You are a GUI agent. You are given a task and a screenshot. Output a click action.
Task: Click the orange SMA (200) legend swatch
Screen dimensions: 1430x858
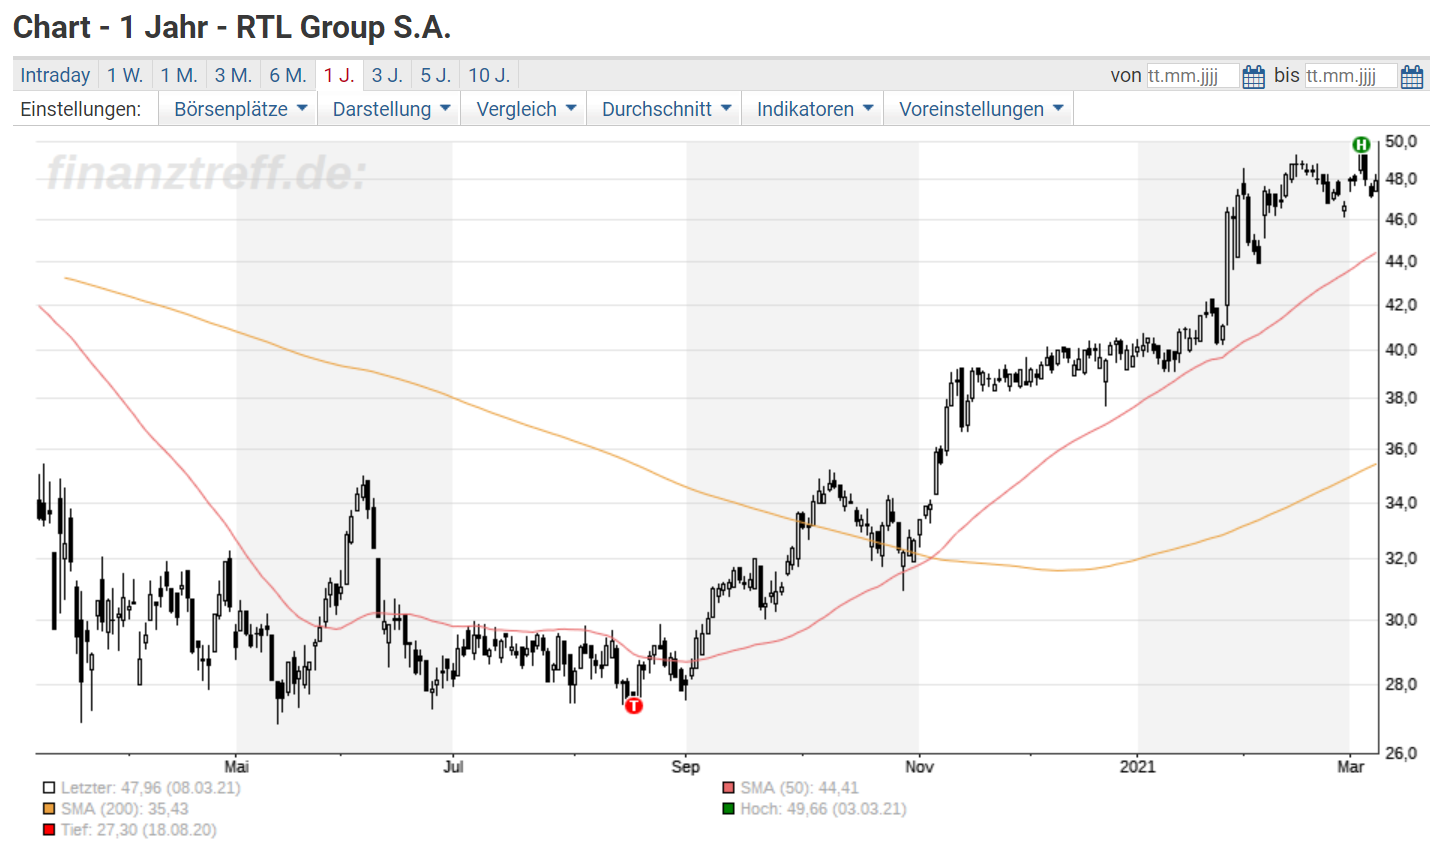[x=49, y=809]
